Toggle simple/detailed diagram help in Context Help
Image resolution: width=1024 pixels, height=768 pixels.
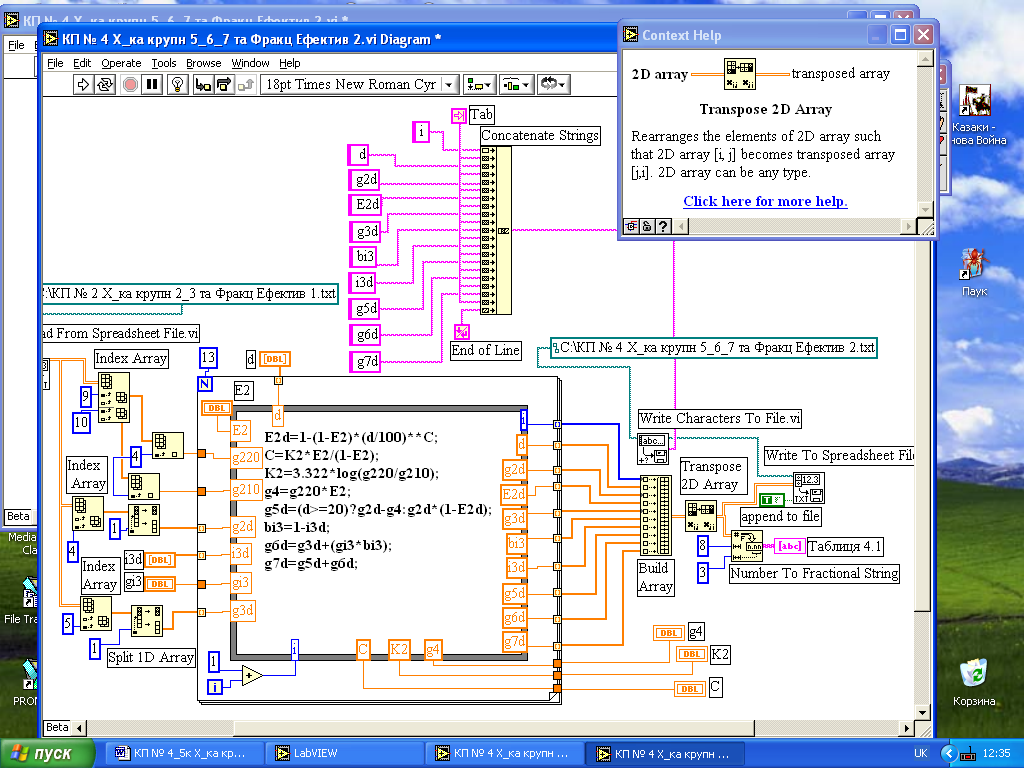click(x=631, y=226)
